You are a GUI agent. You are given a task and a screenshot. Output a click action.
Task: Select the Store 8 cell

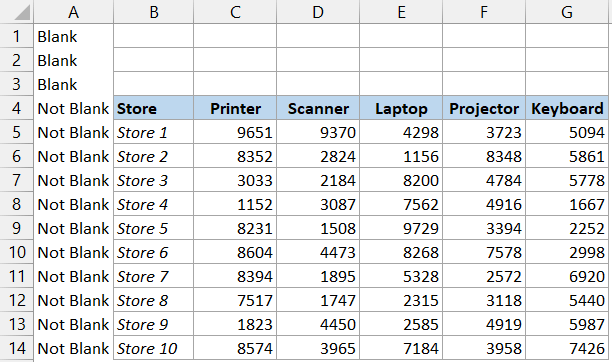(153, 300)
